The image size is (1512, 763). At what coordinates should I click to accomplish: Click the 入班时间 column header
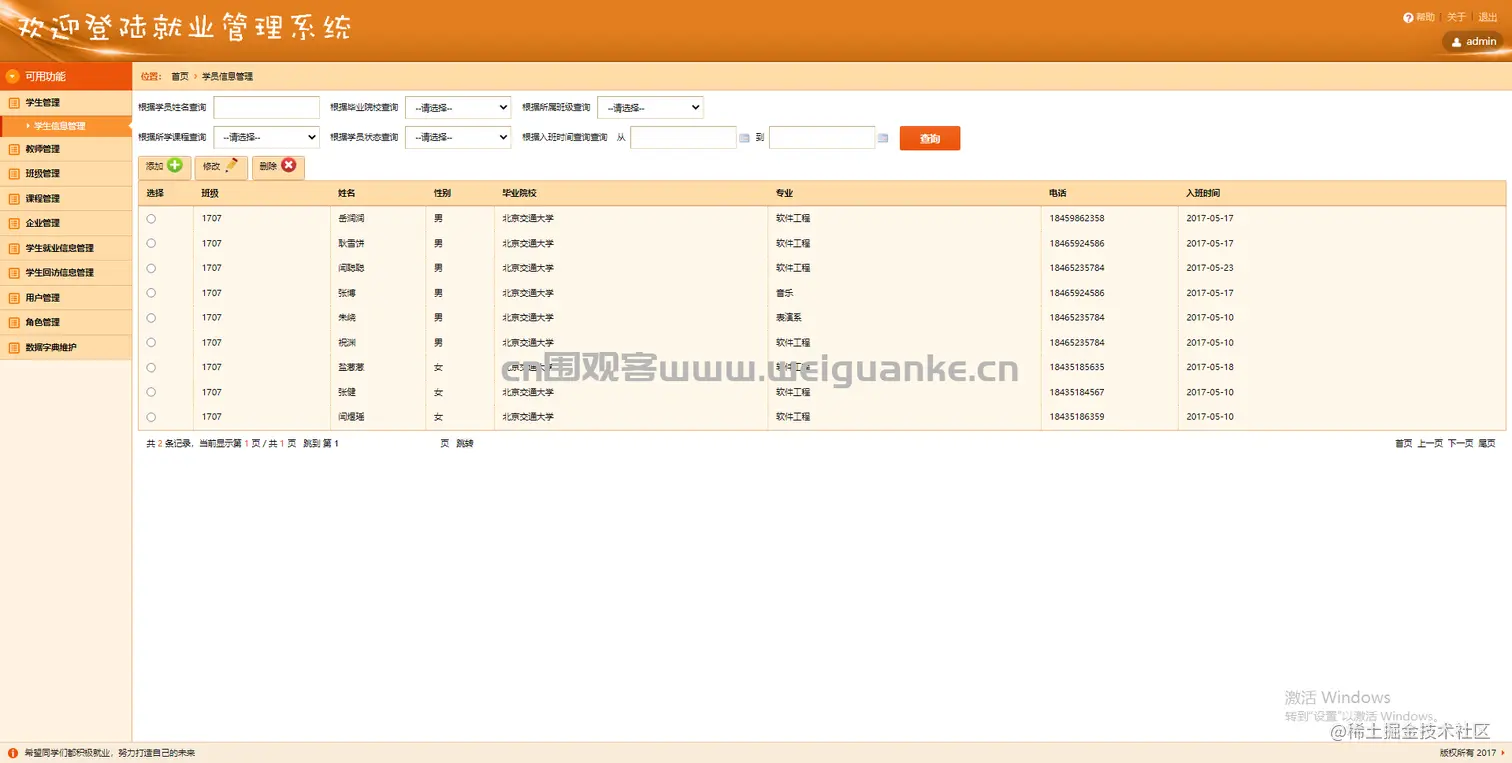[x=1203, y=193]
